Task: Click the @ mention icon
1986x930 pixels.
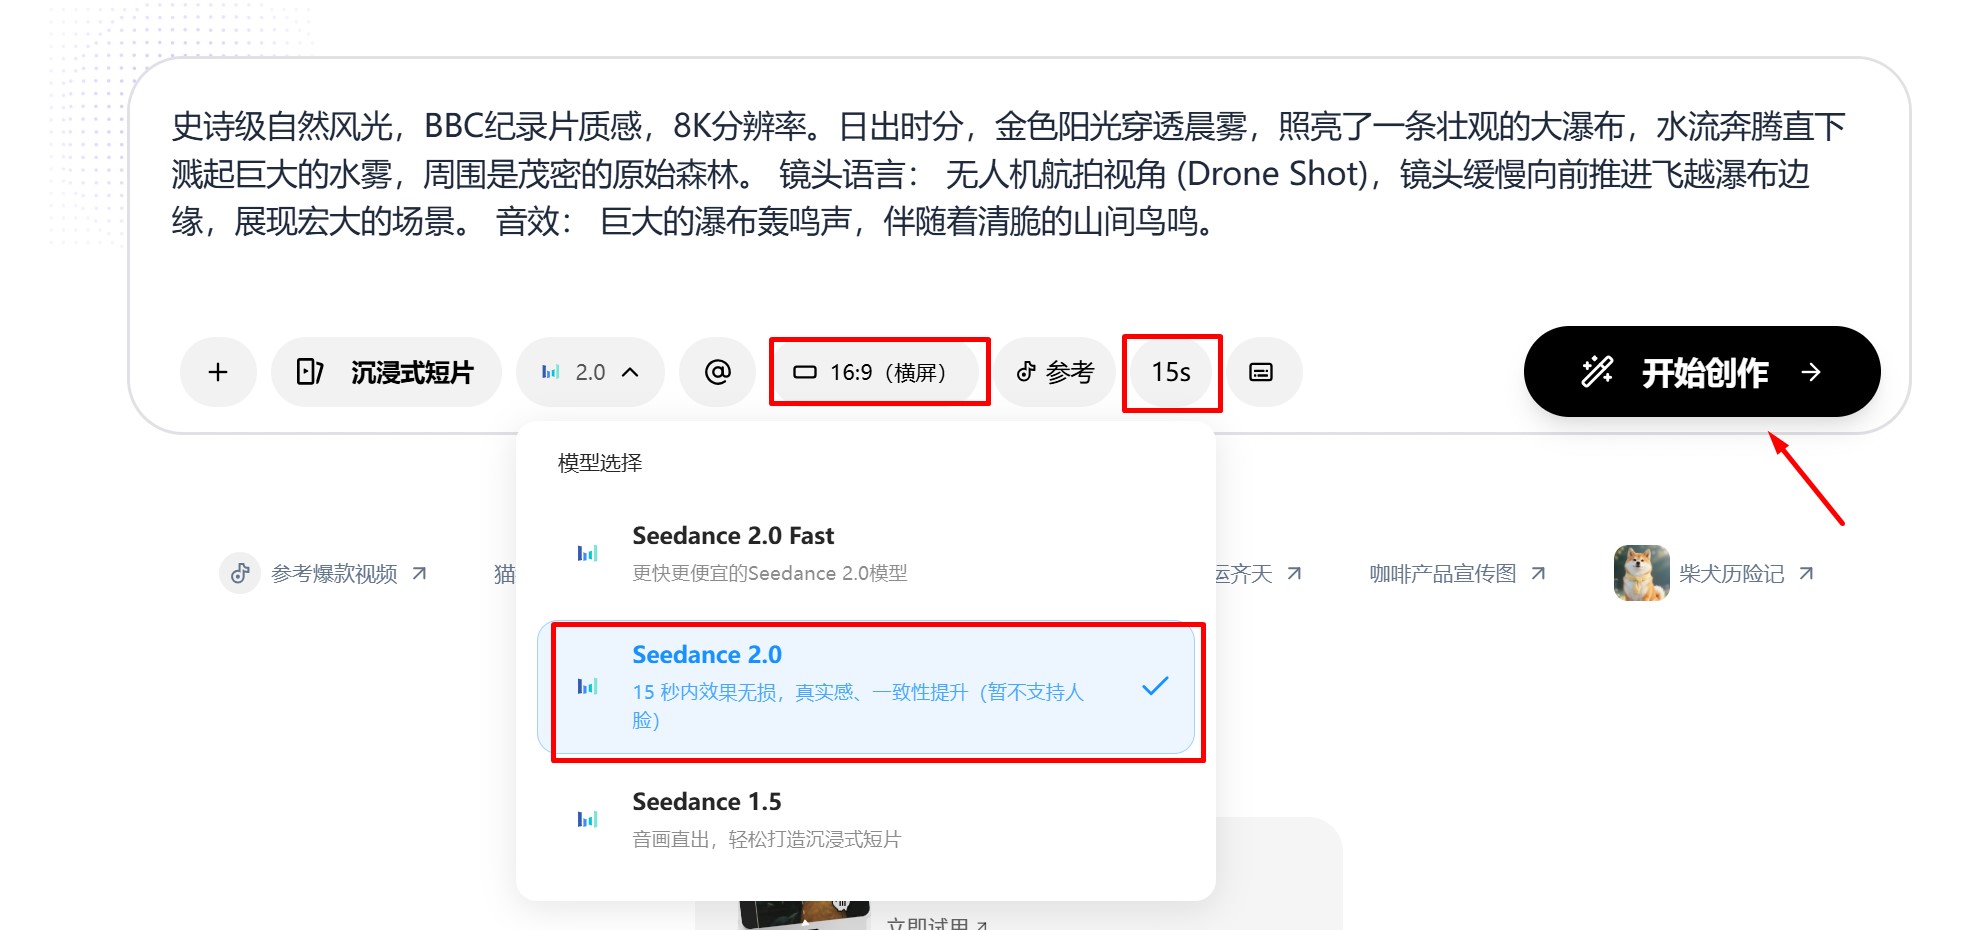Action: click(x=716, y=371)
